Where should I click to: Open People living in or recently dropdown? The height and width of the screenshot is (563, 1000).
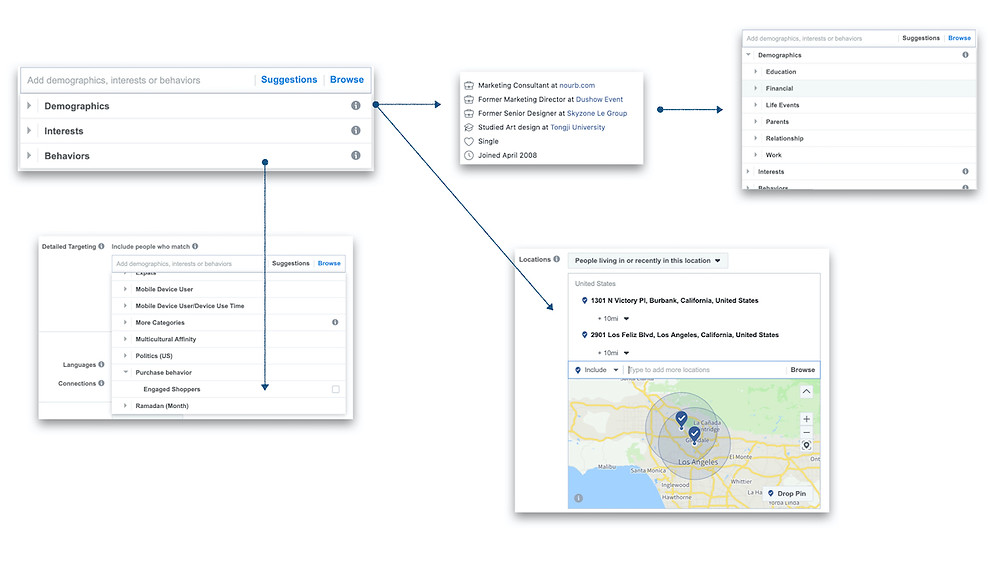coord(647,261)
